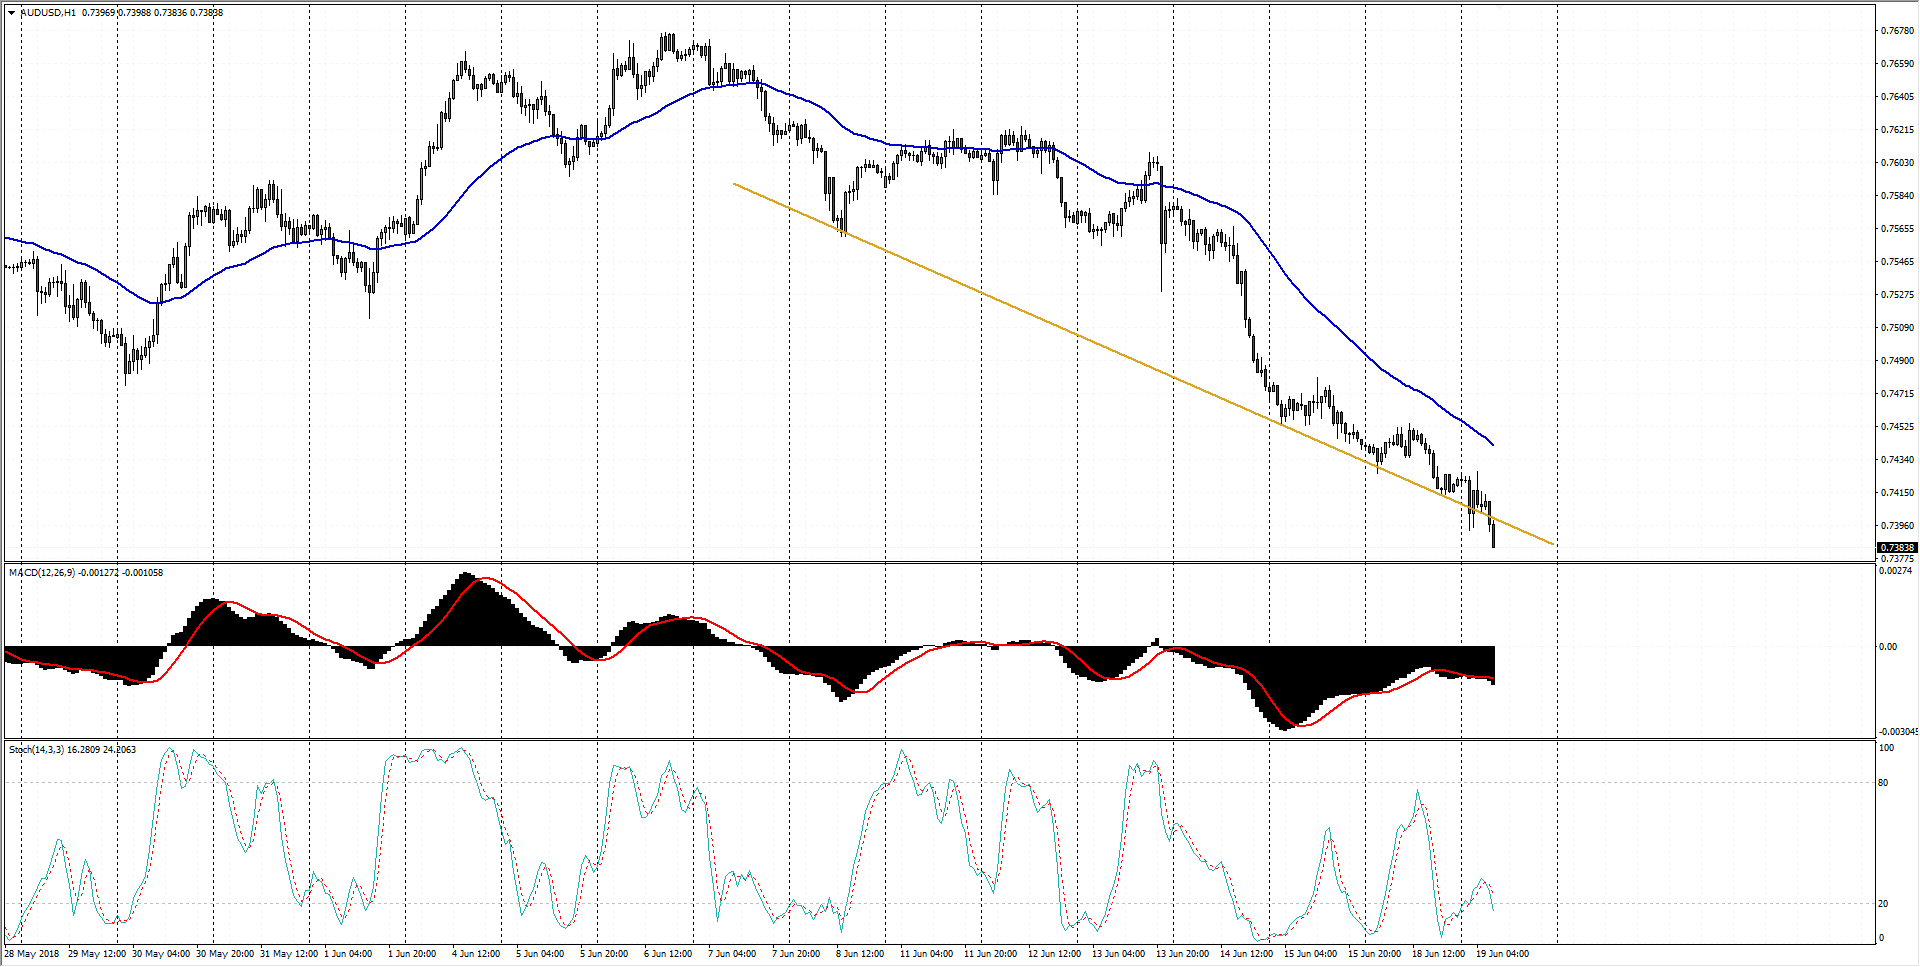1920x967 pixels.
Task: Select the Stoch(14,3,3) indicator label
Action: tap(36, 750)
